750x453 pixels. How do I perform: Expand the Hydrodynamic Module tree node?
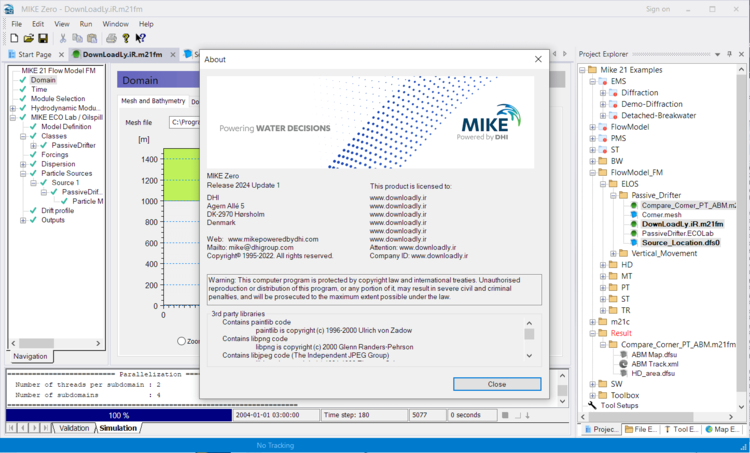(12, 108)
